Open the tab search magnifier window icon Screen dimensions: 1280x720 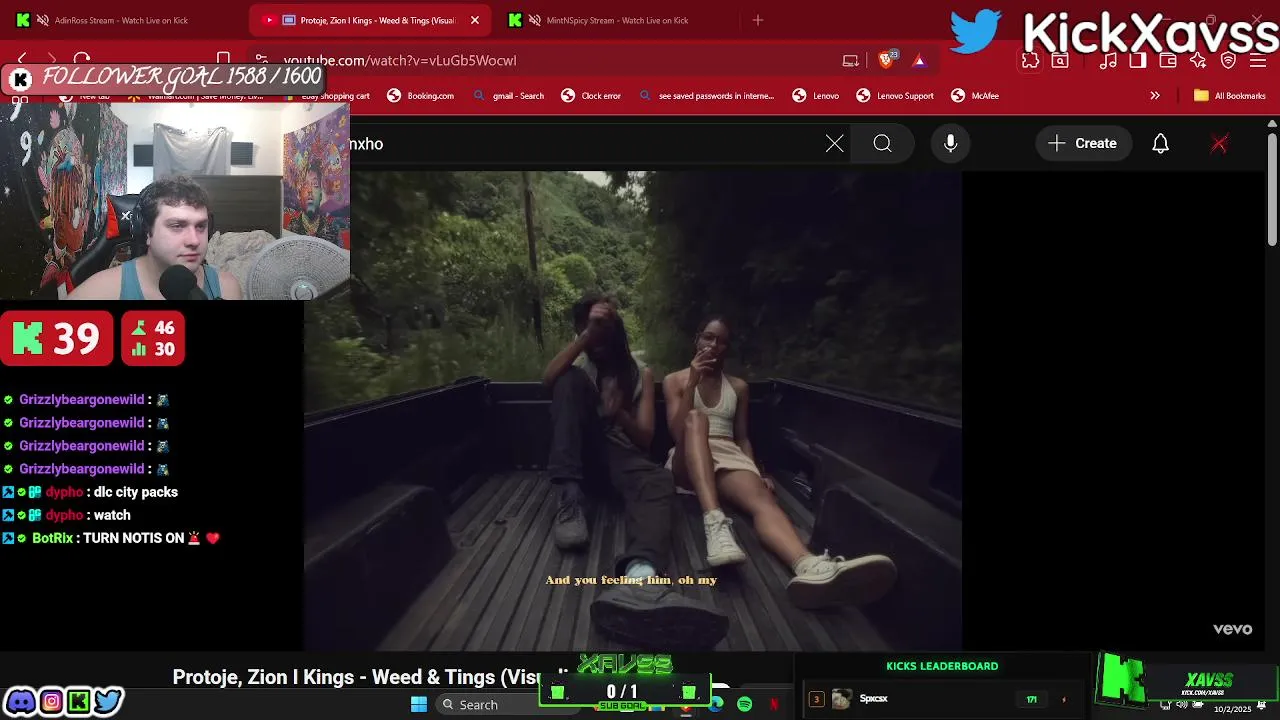pos(1060,61)
